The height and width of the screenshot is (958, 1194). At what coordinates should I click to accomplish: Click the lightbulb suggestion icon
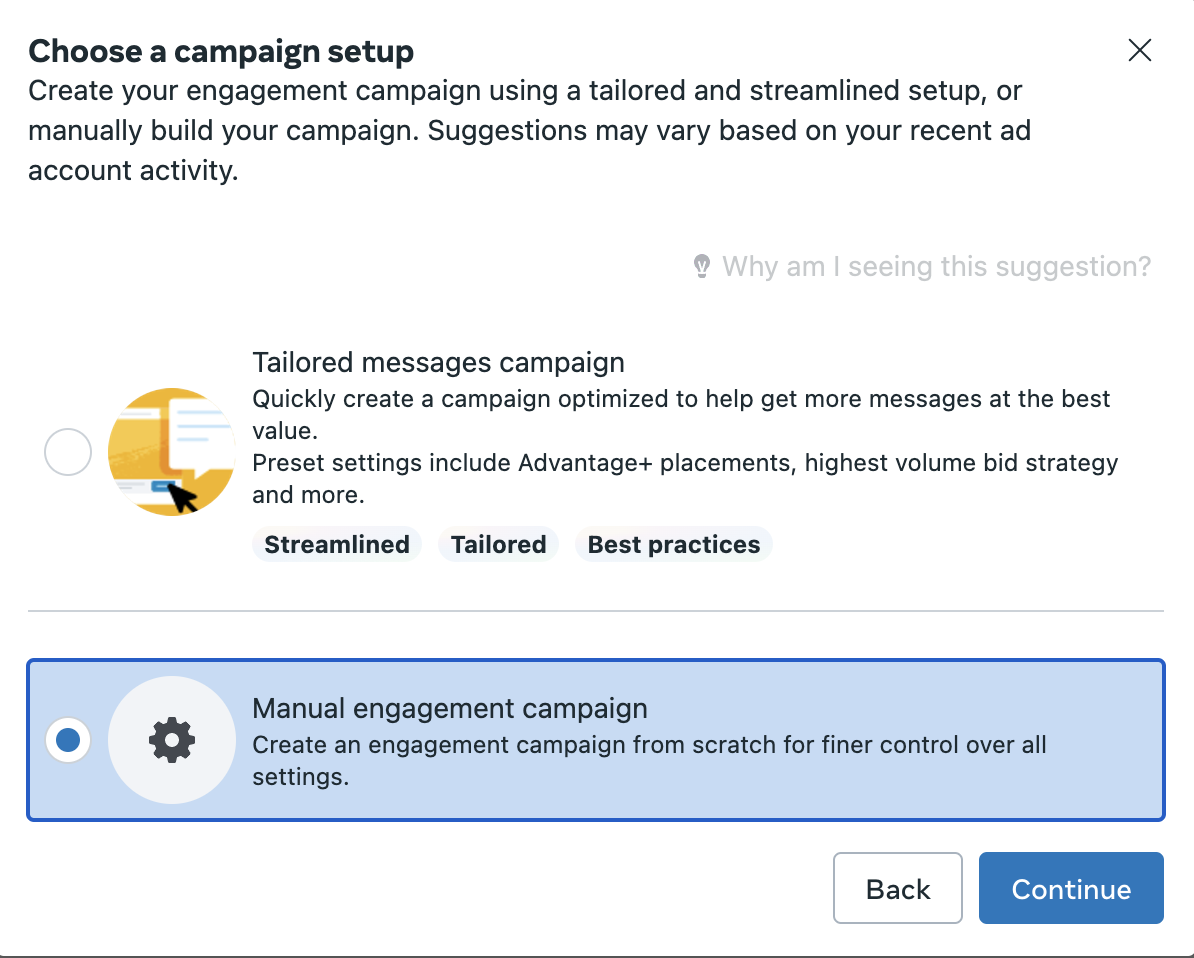tap(702, 266)
